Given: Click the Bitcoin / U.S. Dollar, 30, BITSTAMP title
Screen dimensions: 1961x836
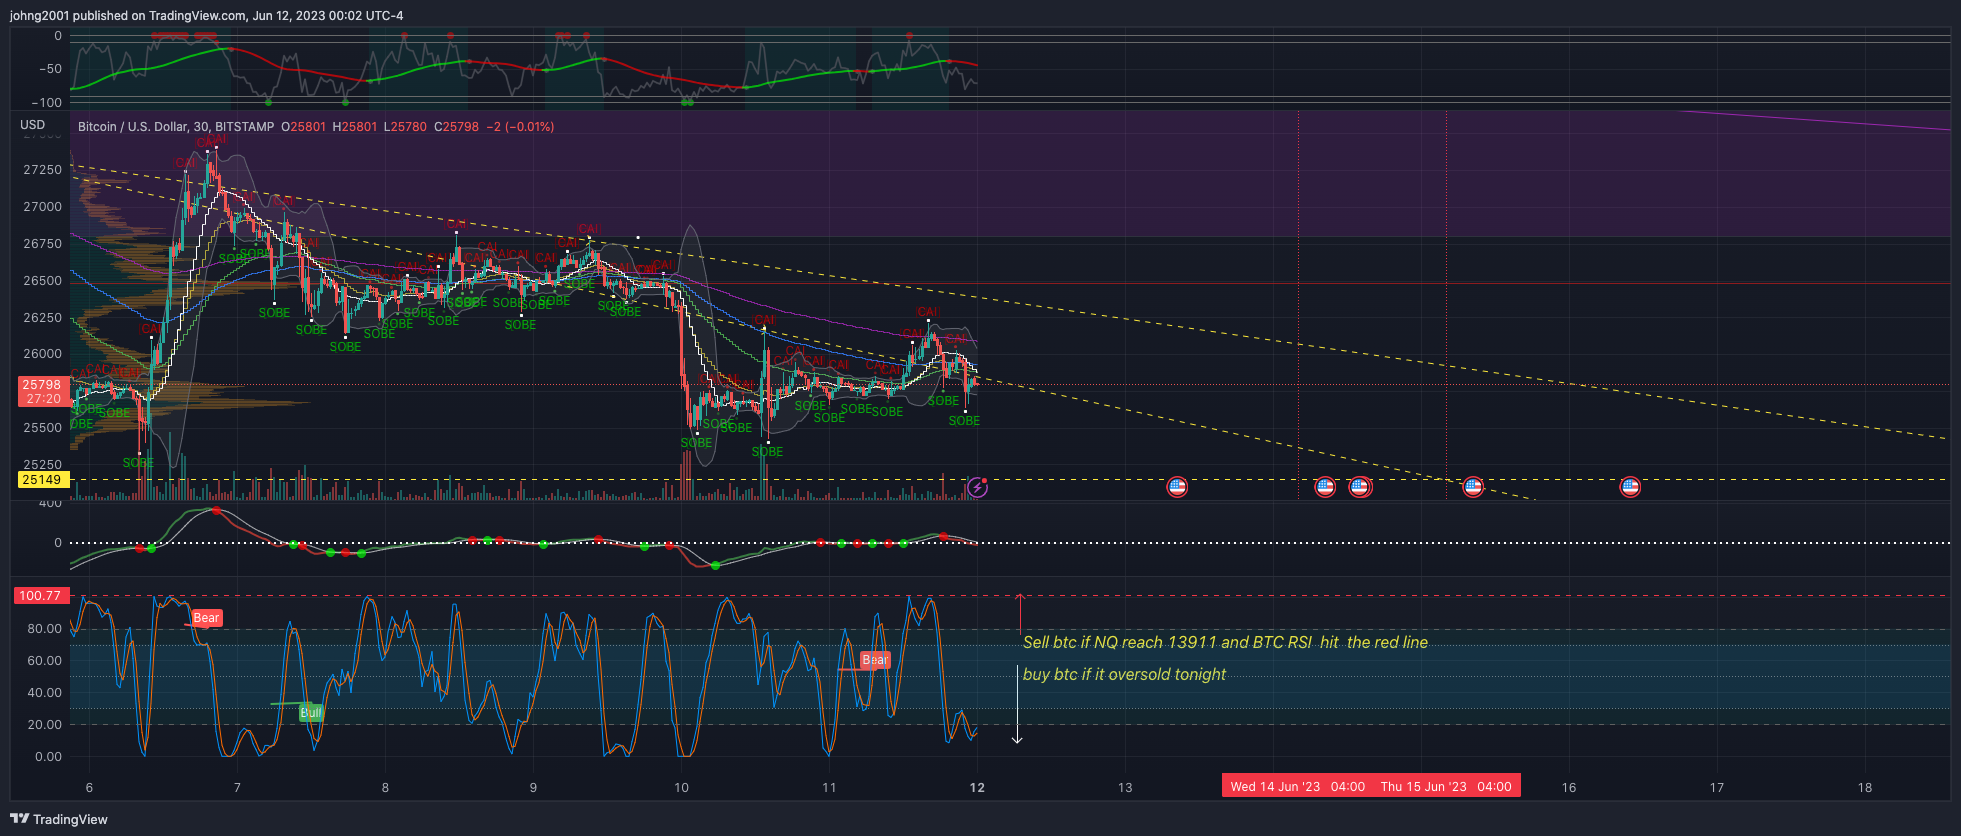Looking at the screenshot, I should pyautogui.click(x=176, y=127).
